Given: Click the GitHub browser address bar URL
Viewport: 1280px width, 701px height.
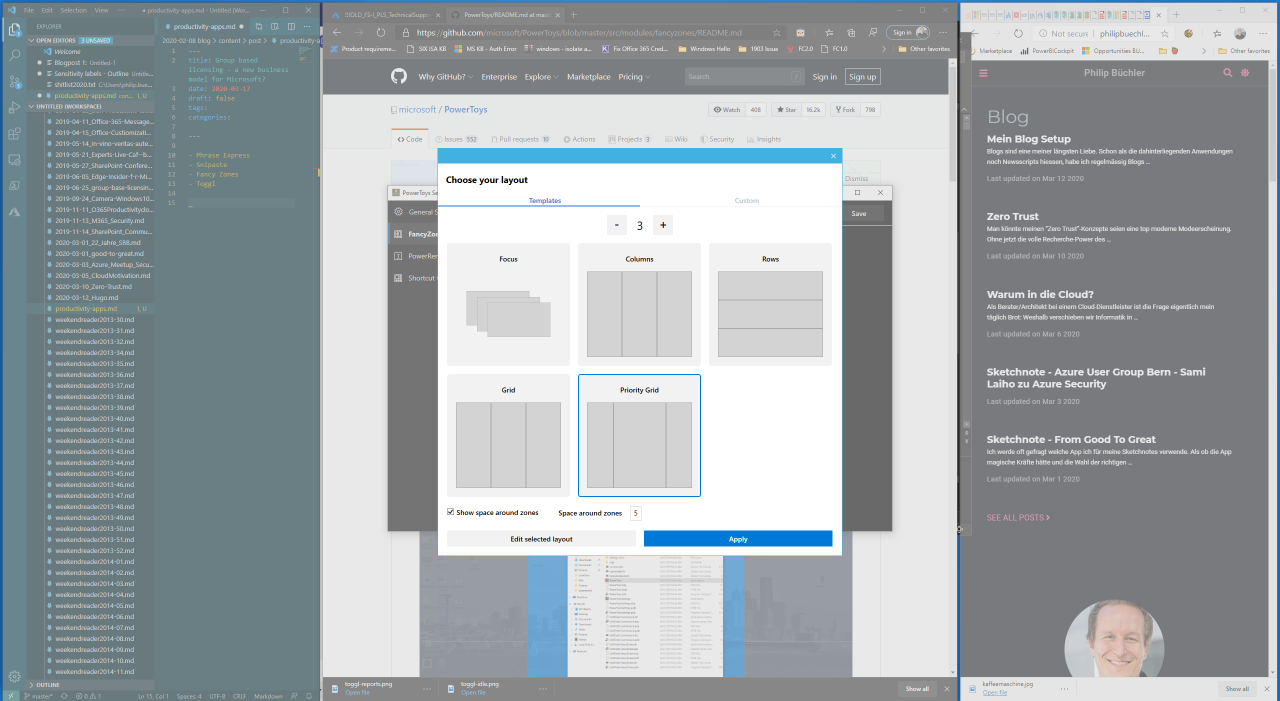Looking at the screenshot, I should pos(581,32).
